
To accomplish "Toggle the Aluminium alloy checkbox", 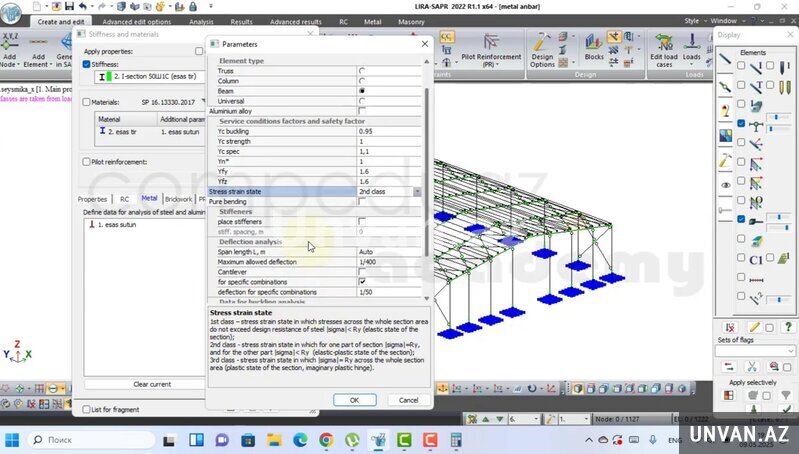I will (362, 111).
